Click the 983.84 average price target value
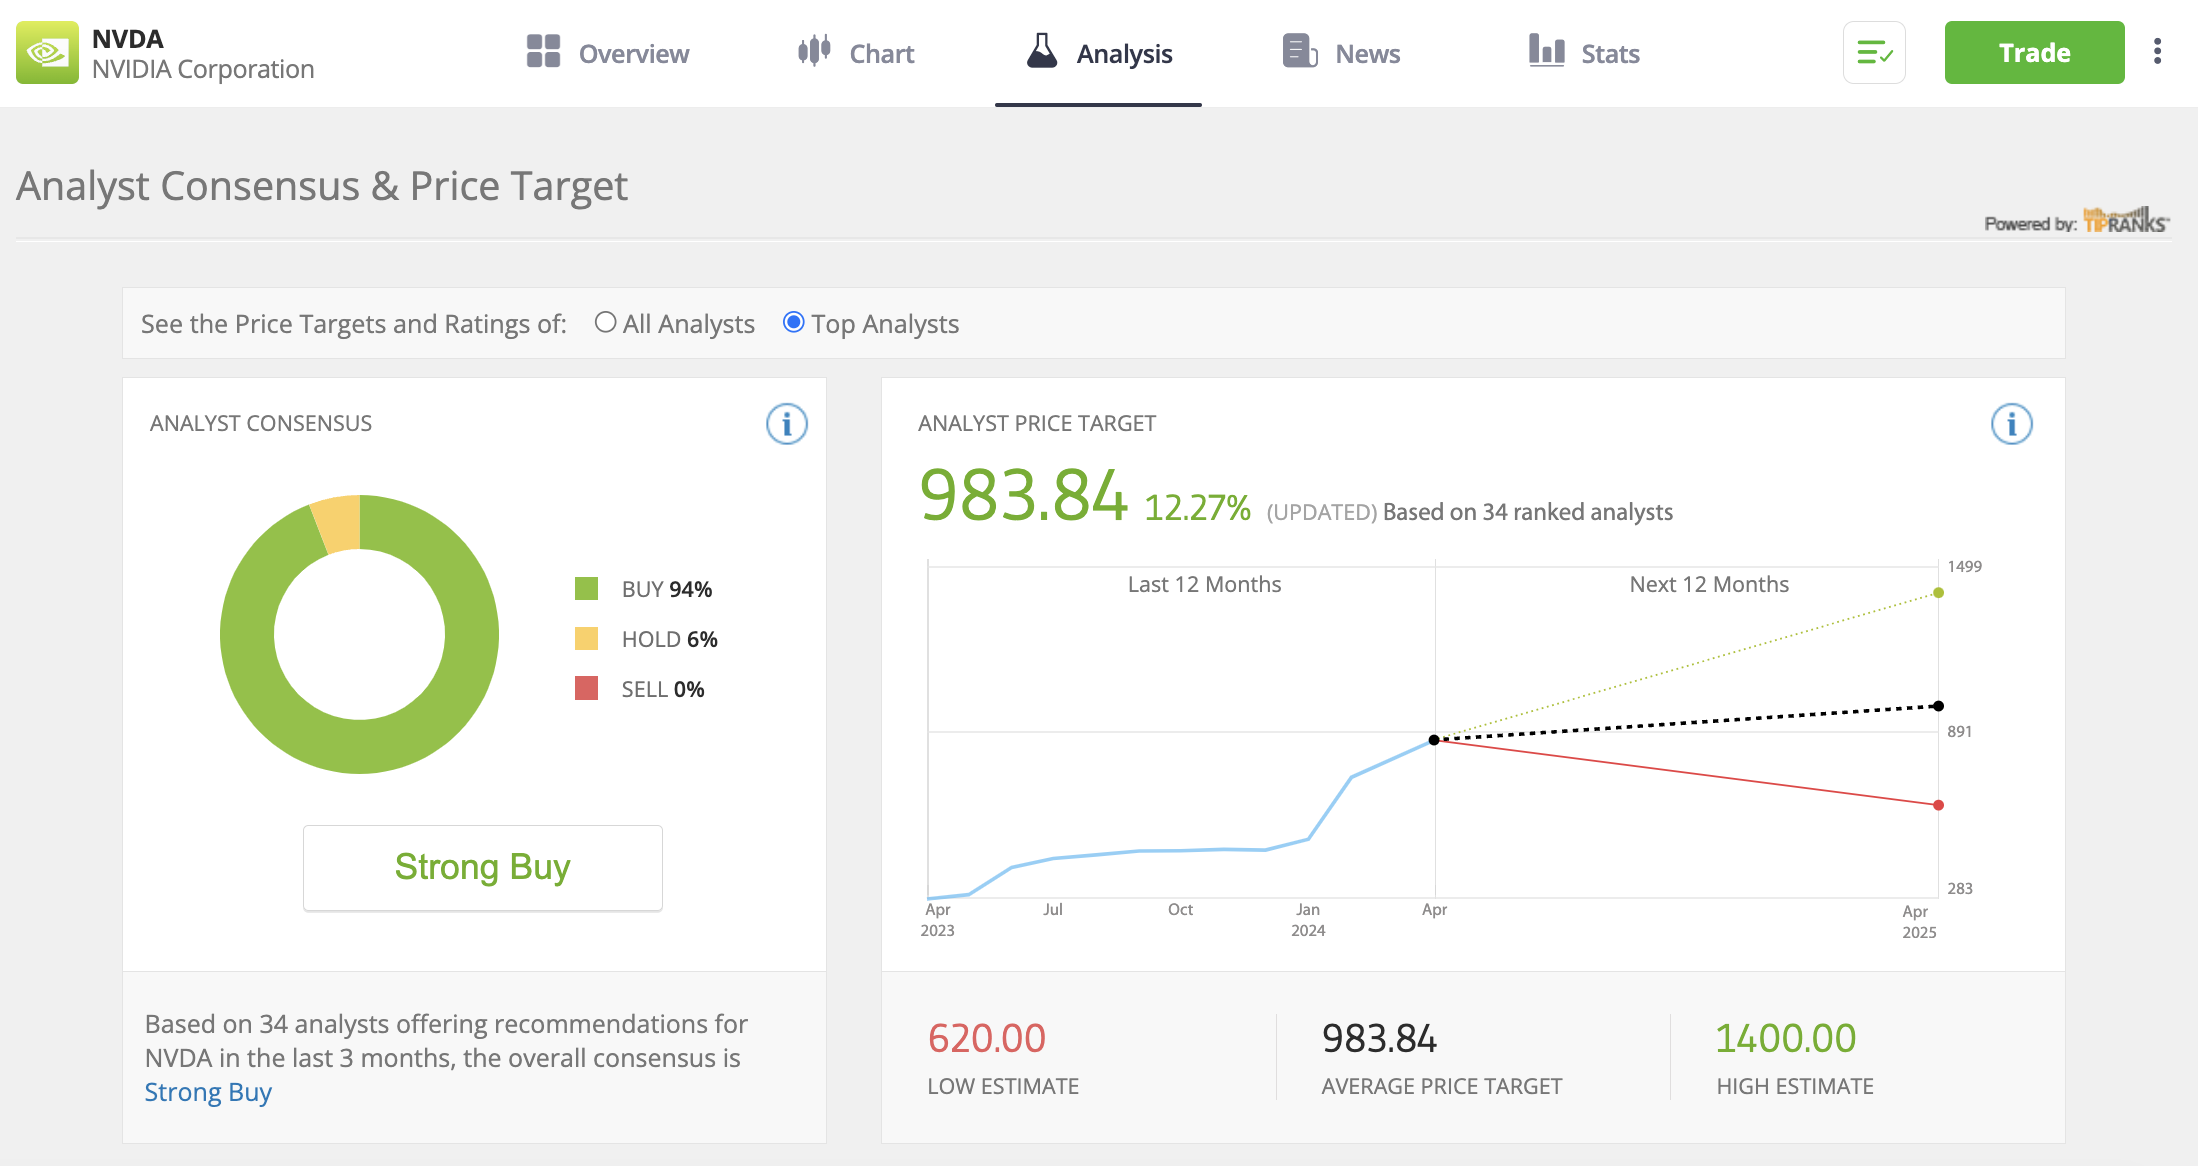The width and height of the screenshot is (2198, 1166). click(x=1379, y=1038)
